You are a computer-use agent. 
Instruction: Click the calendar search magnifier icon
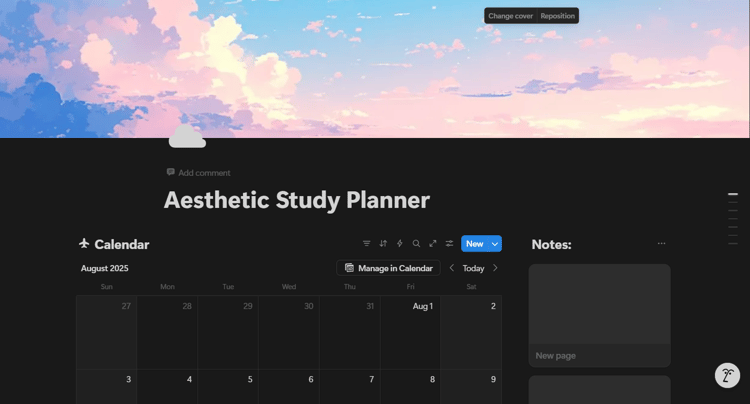point(416,243)
